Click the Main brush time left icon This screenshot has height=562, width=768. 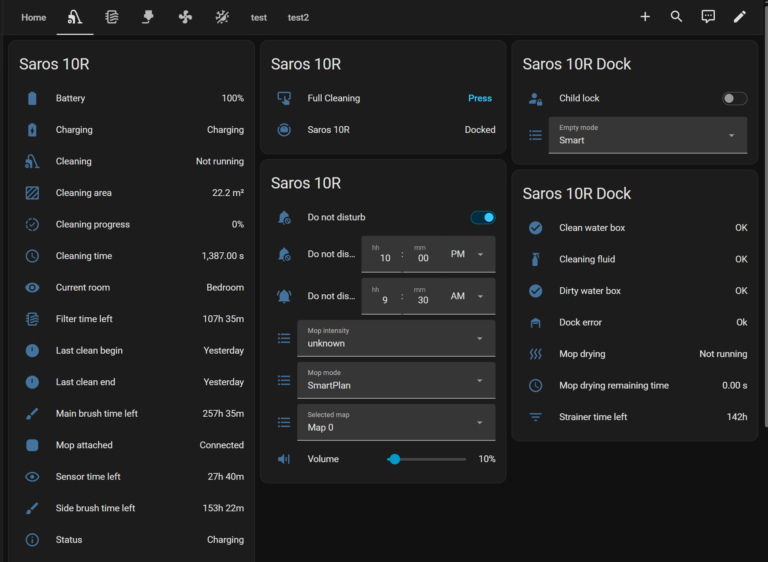coord(32,414)
